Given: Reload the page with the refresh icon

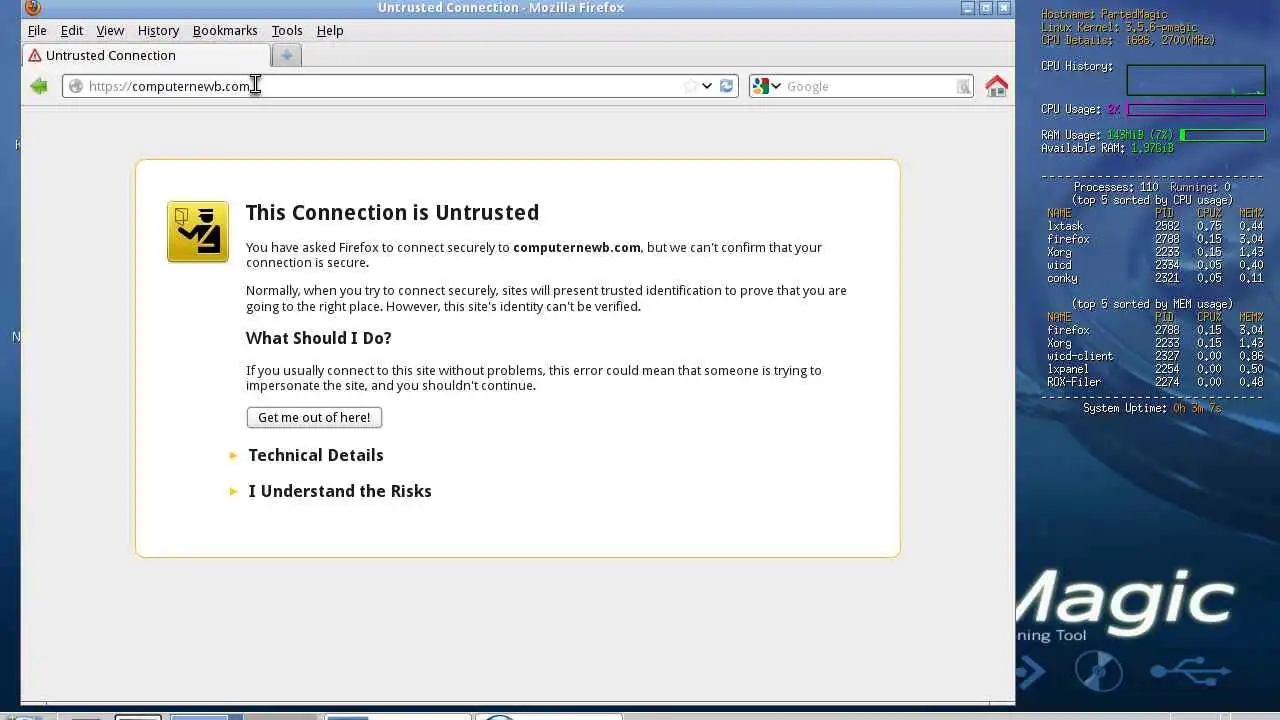Looking at the screenshot, I should (x=727, y=86).
